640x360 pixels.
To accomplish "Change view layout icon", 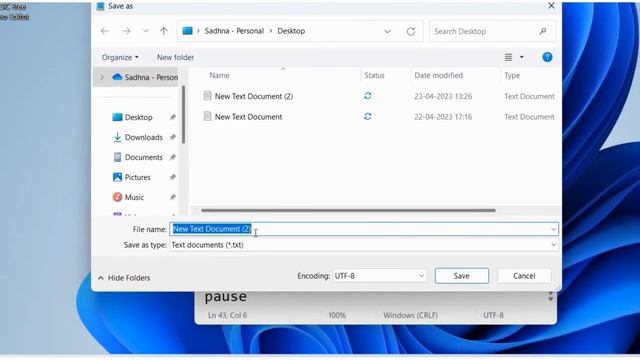I will tap(508, 58).
